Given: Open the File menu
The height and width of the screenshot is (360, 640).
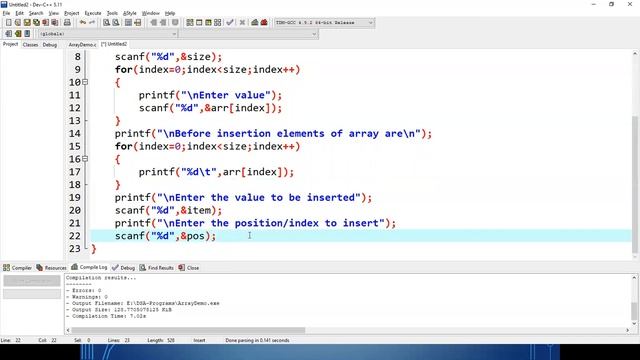Looking at the screenshot, I should [x=6, y=13].
